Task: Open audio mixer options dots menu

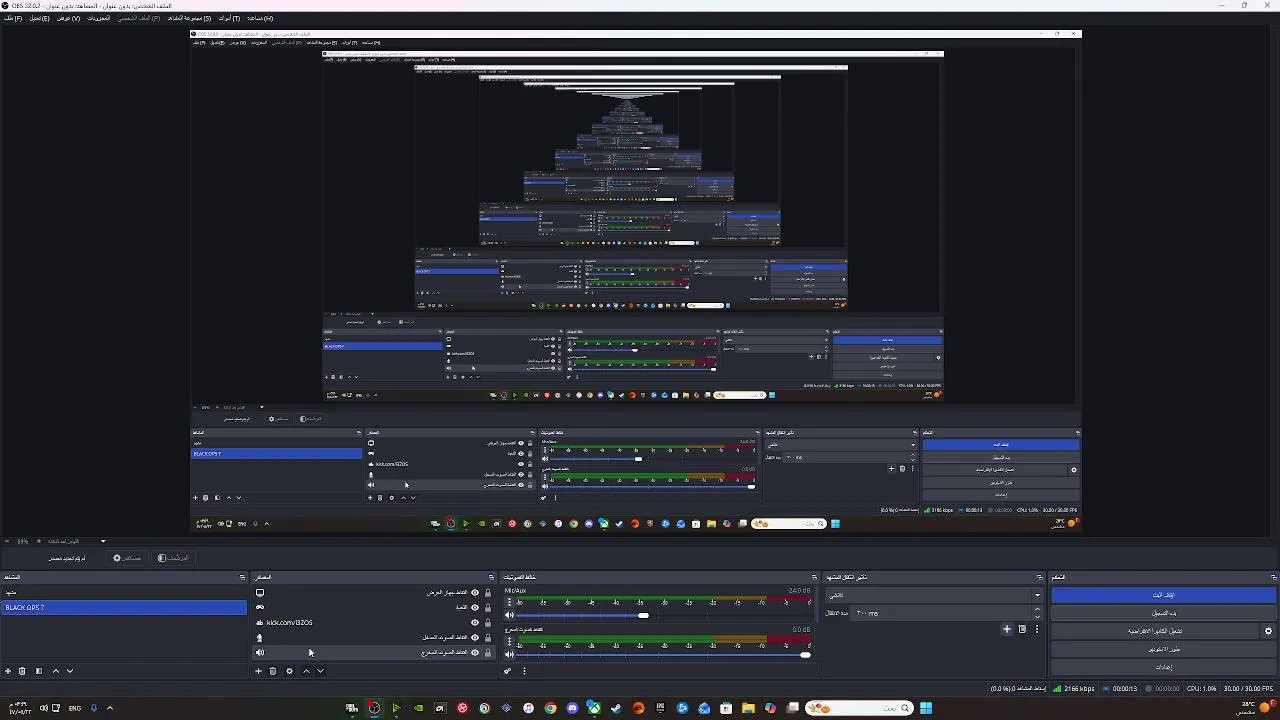Action: [x=524, y=671]
